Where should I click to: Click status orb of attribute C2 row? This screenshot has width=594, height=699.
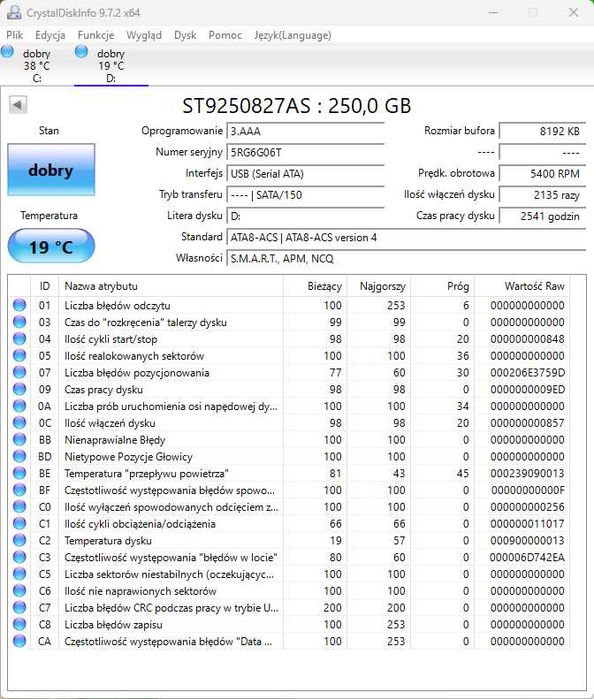click(x=19, y=540)
